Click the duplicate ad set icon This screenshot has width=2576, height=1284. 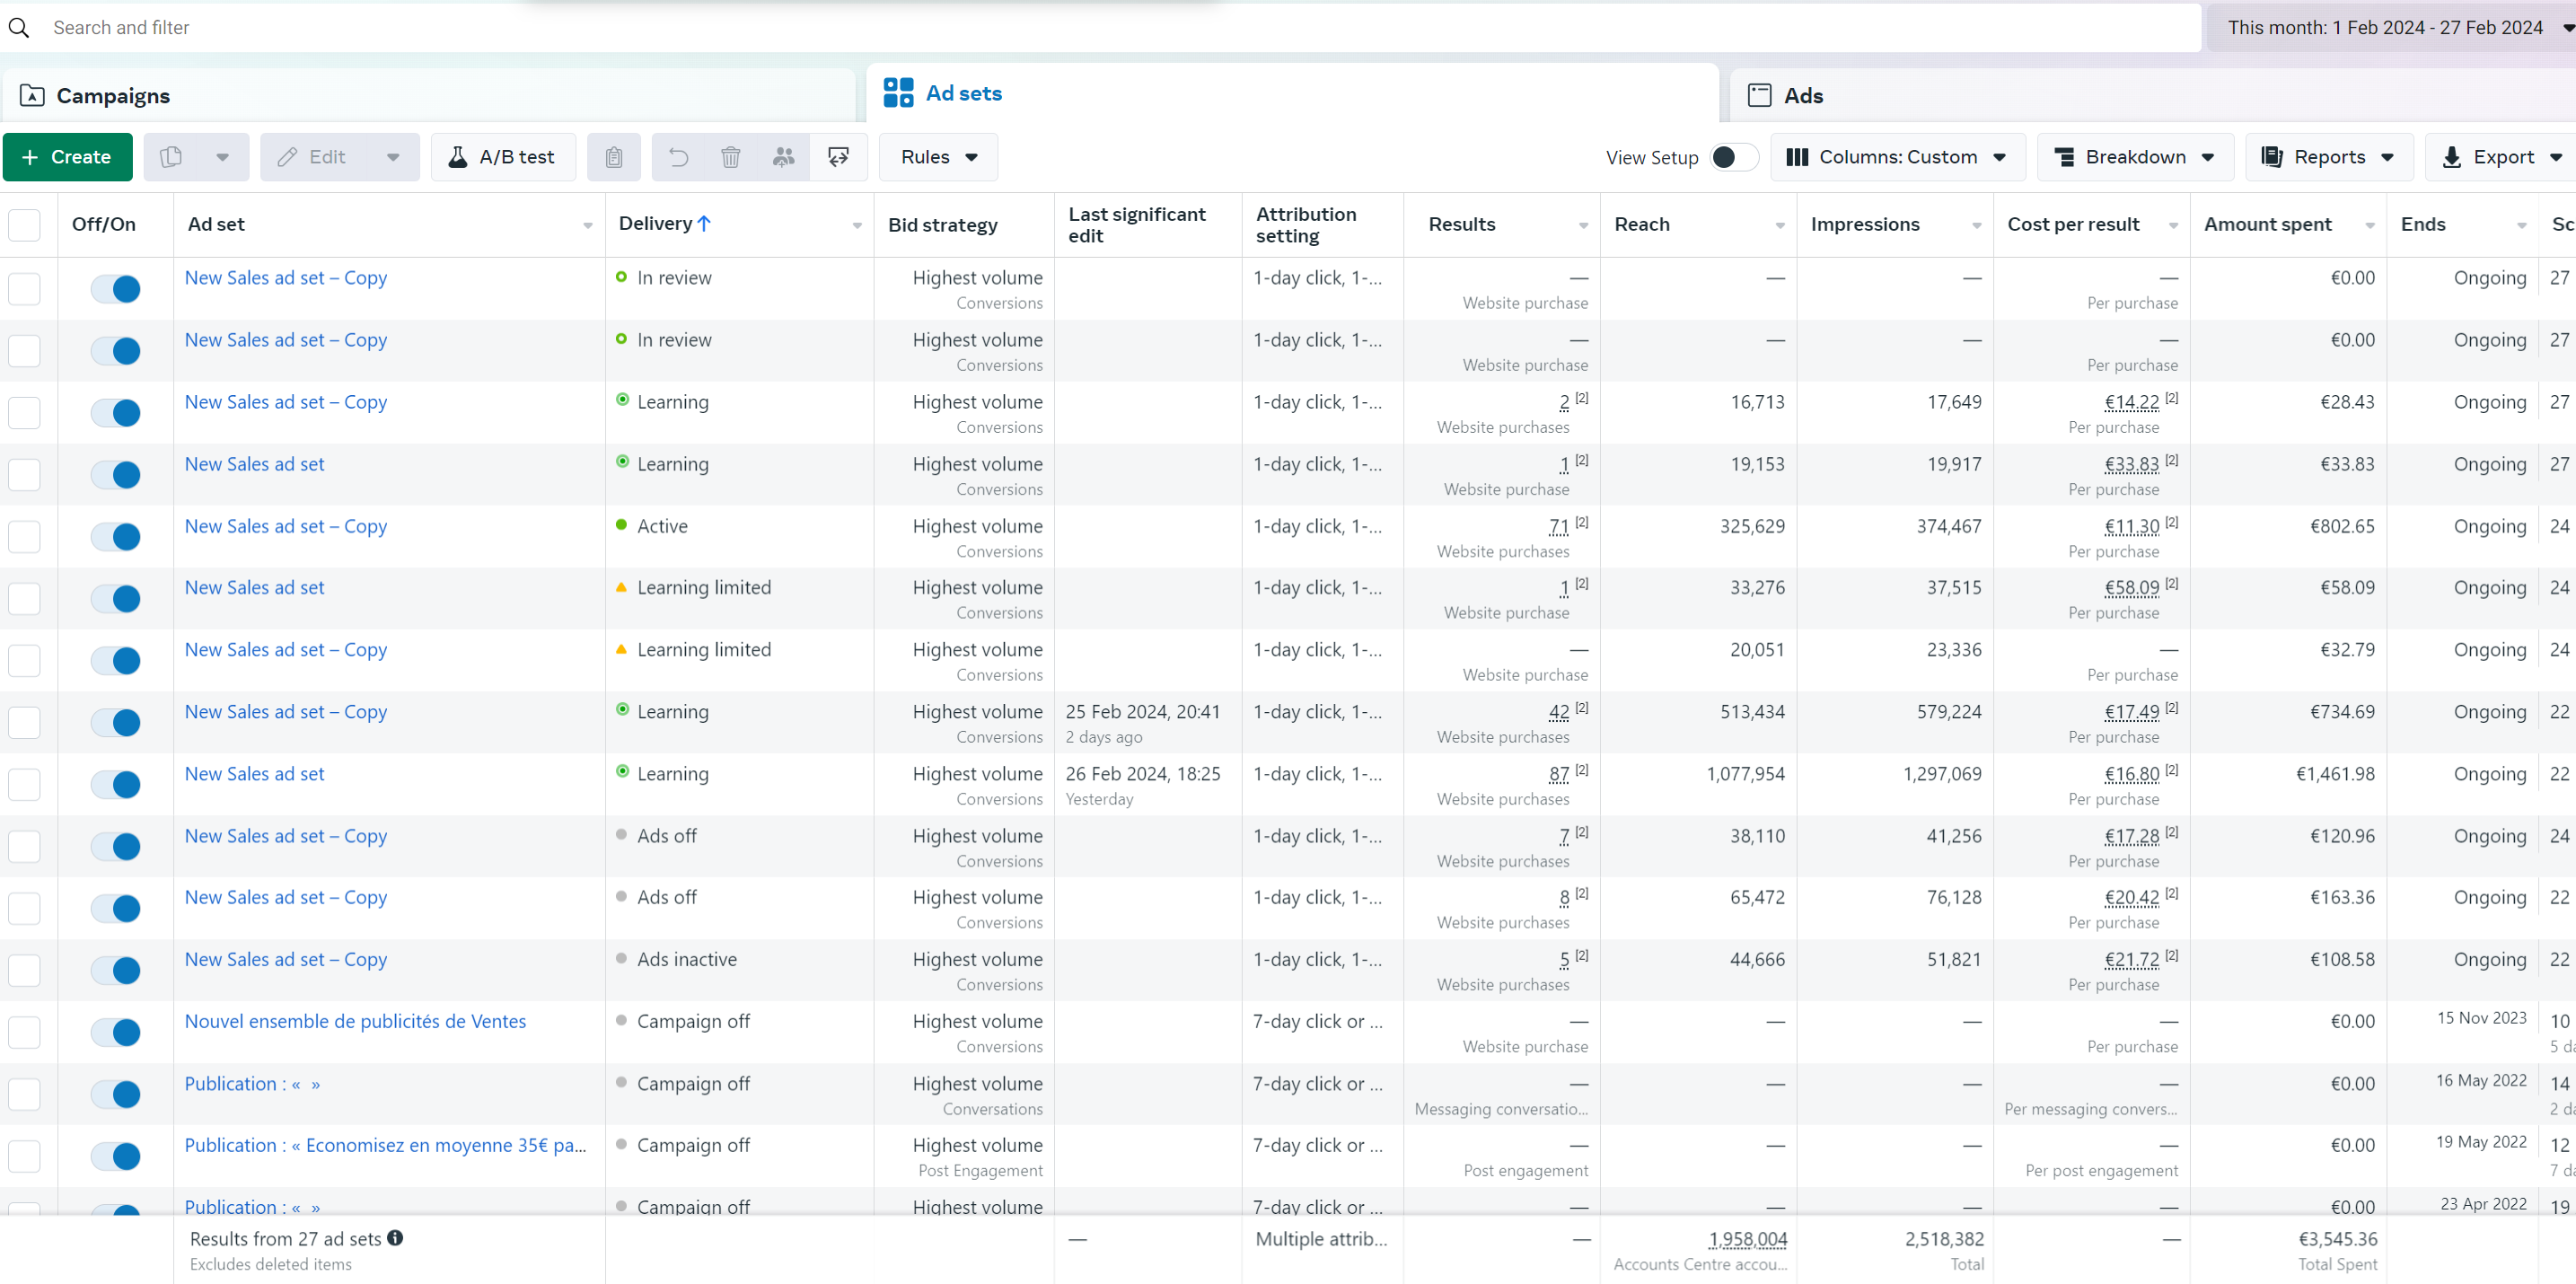tap(171, 157)
